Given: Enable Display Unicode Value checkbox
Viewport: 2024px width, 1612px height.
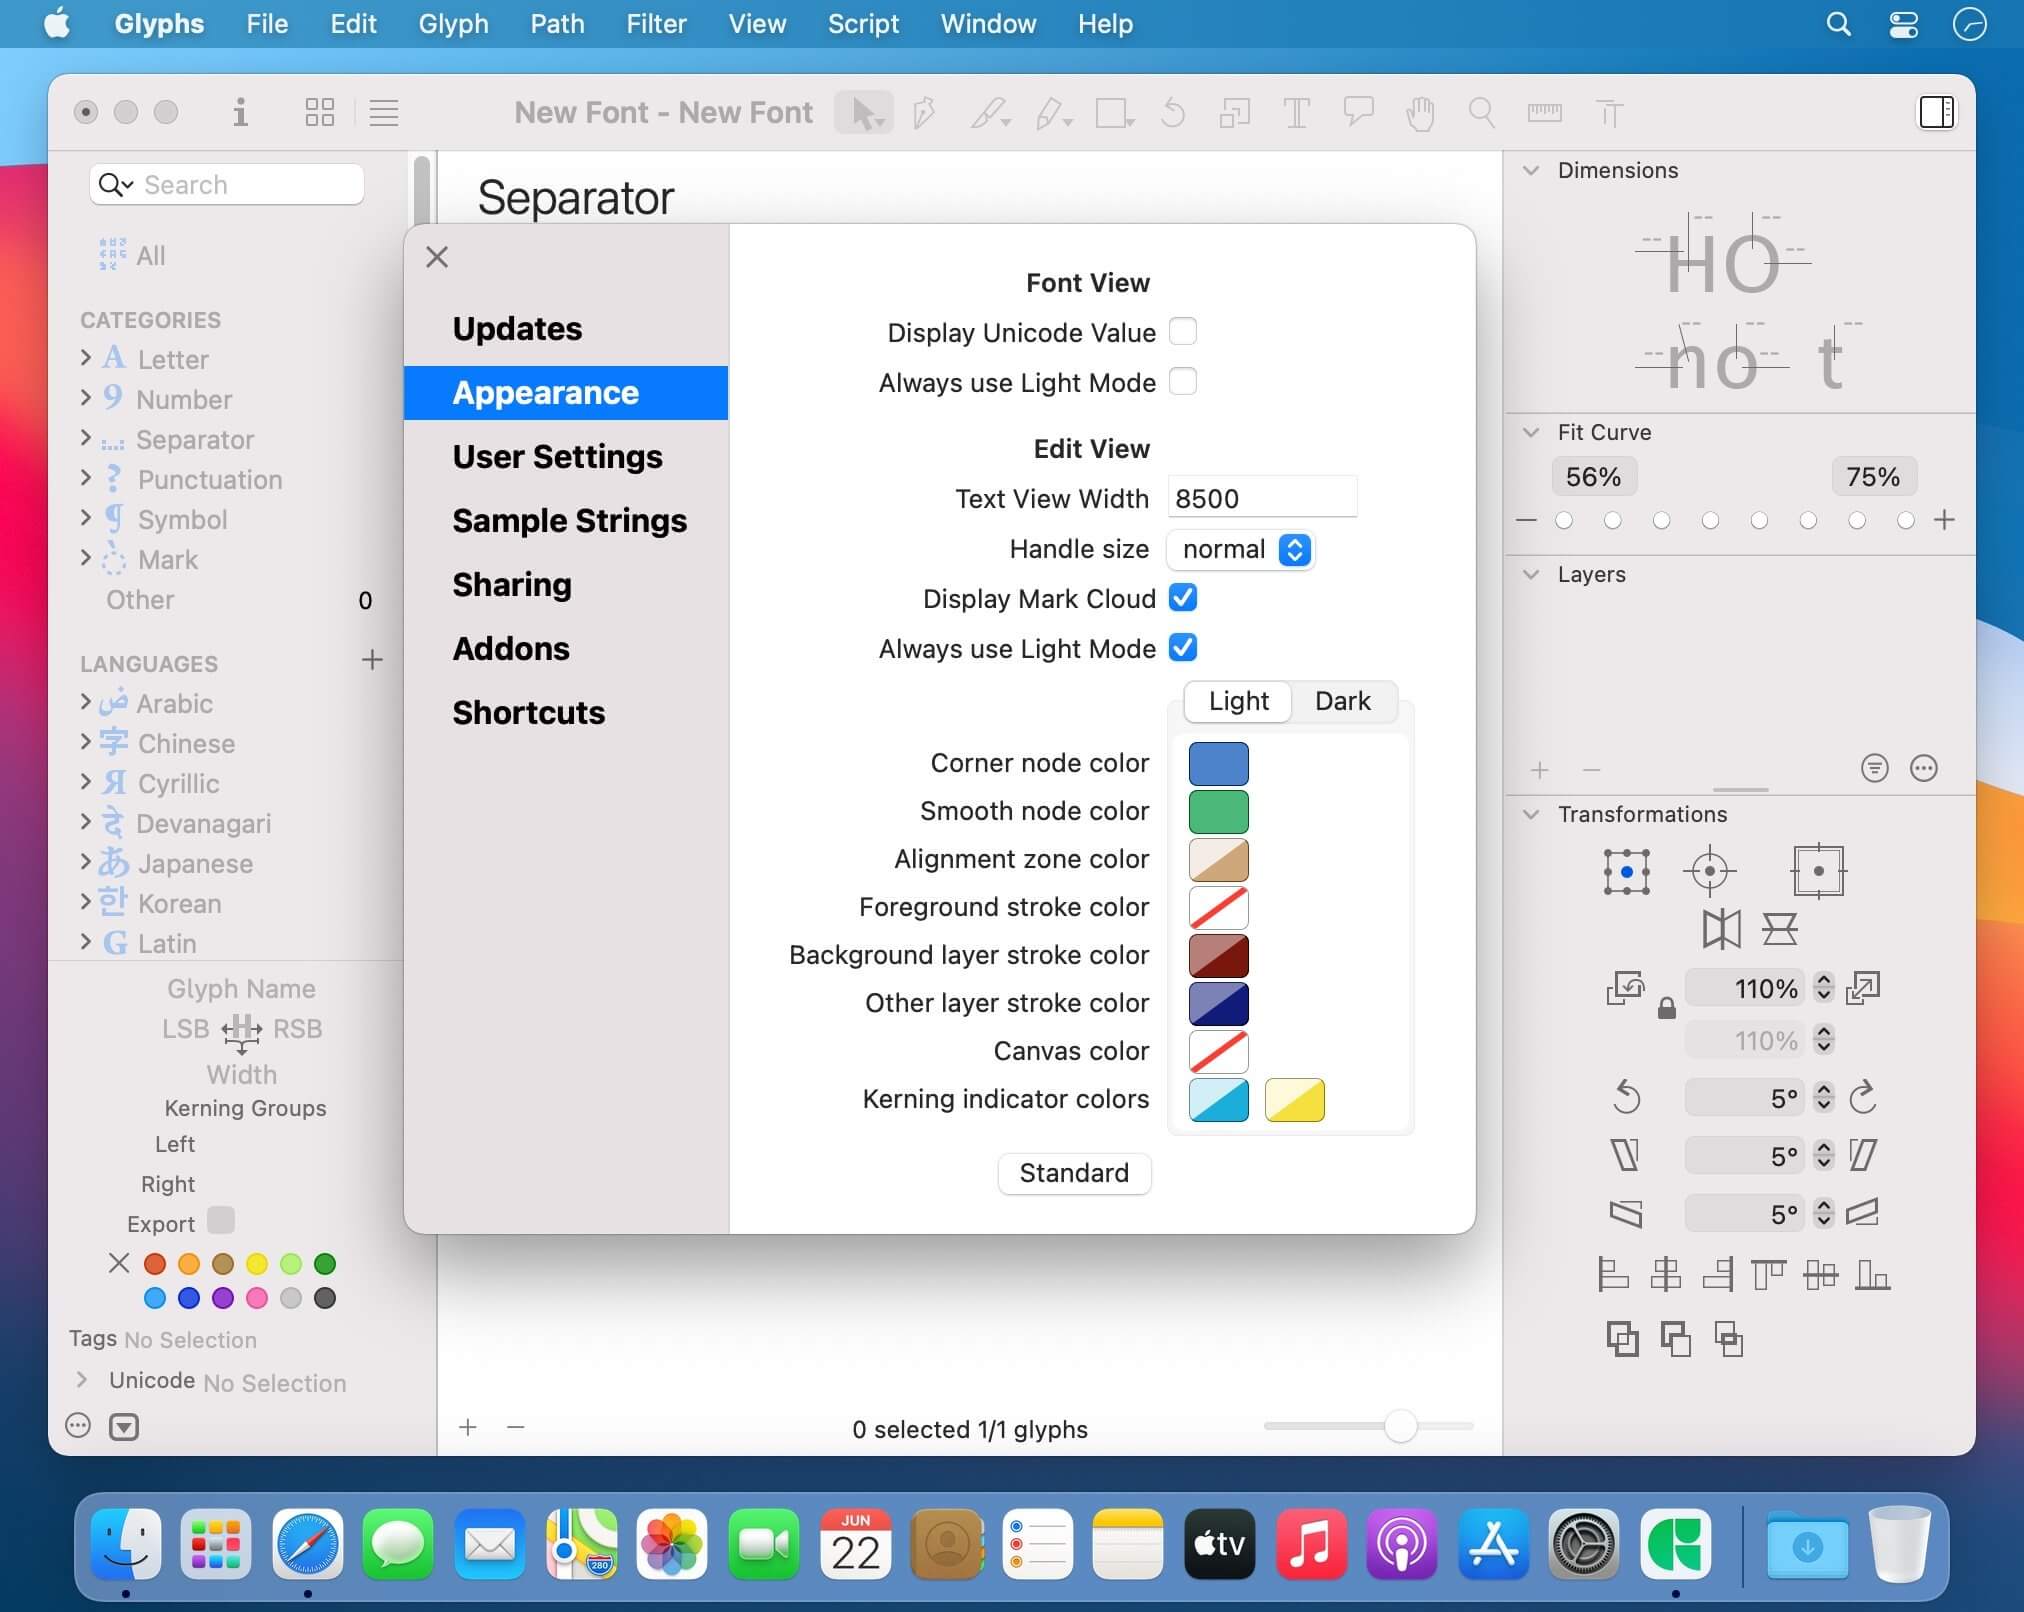Looking at the screenshot, I should 1183,331.
